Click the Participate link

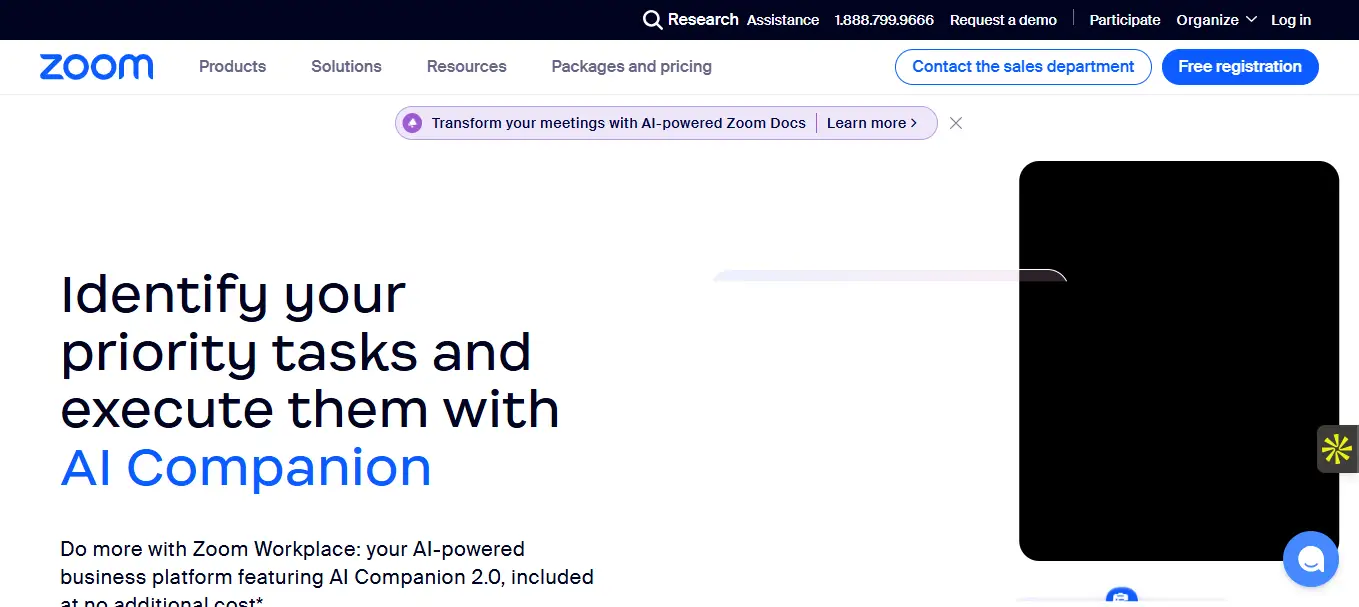coord(1124,19)
